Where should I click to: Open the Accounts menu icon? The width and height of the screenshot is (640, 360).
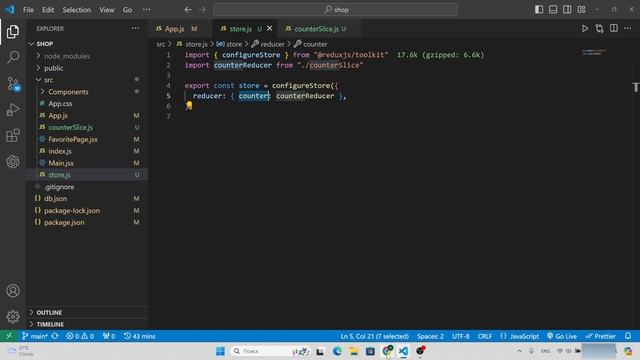coord(13,291)
